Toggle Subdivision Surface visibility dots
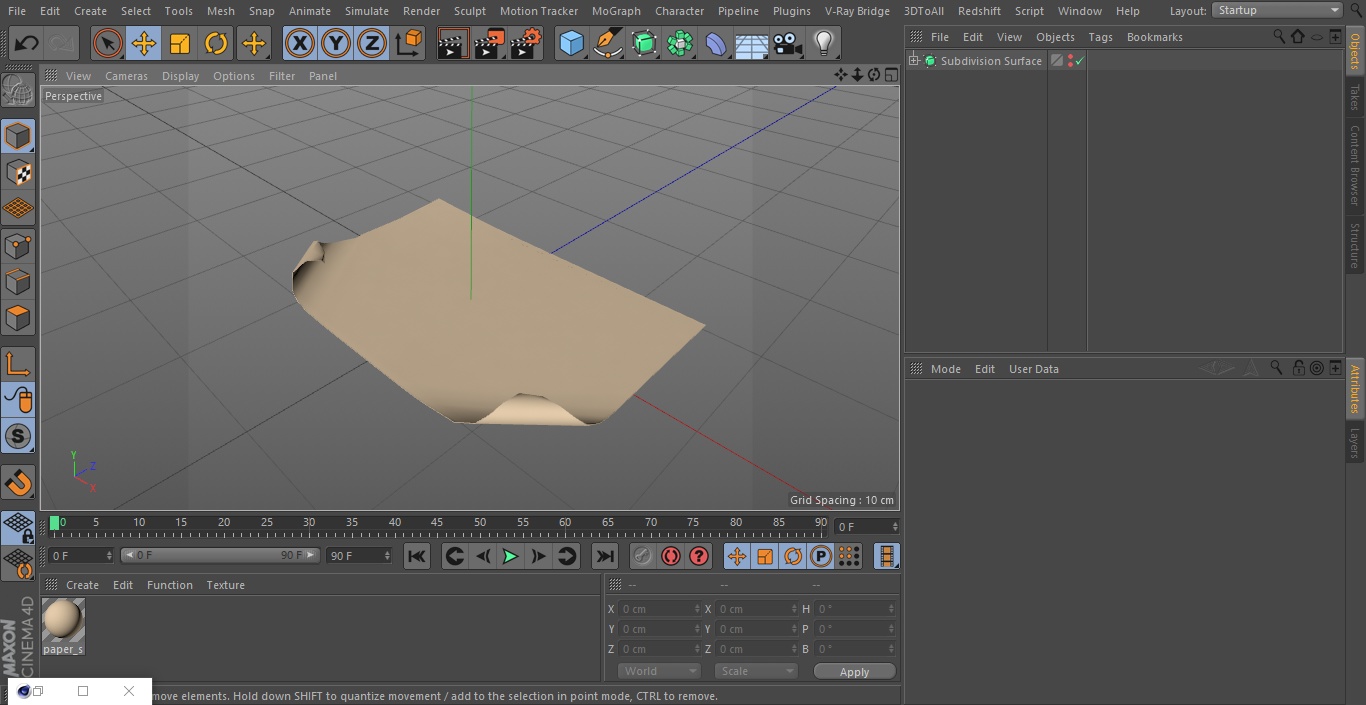This screenshot has height=705, width=1366. (x=1070, y=61)
